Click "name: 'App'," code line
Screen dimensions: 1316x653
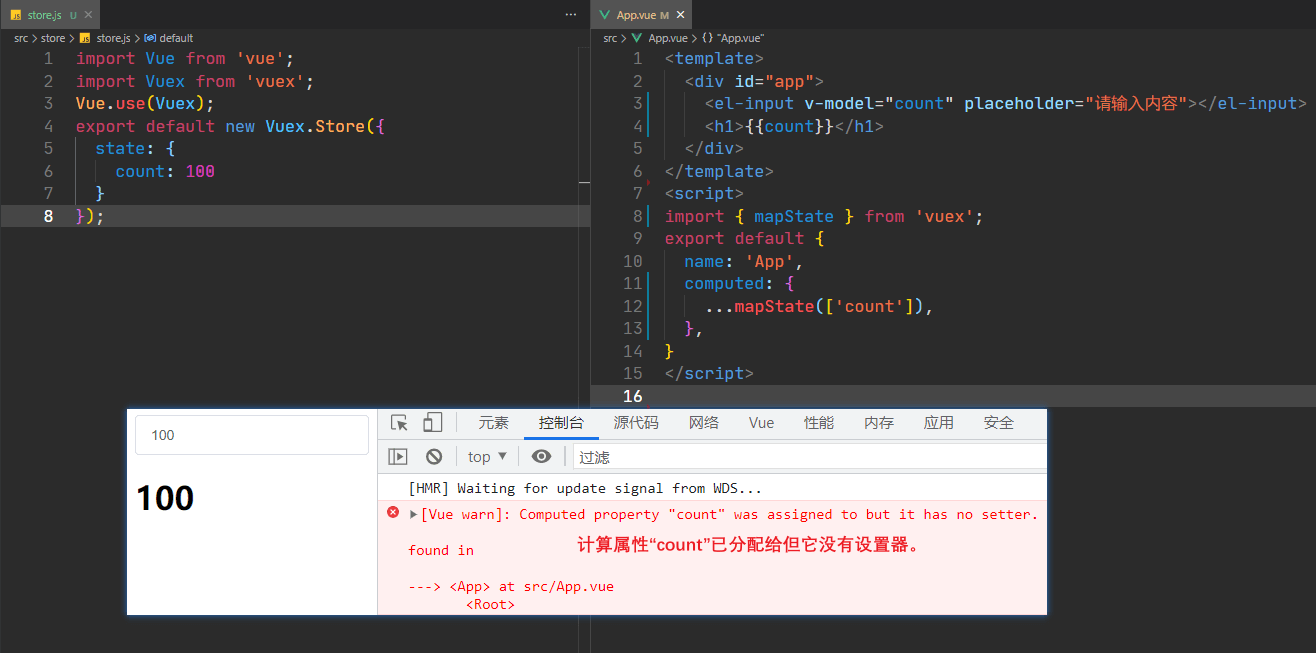(744, 261)
